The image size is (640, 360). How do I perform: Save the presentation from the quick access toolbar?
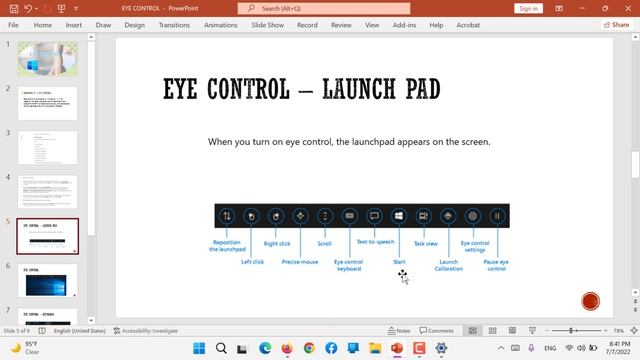pyautogui.click(x=13, y=8)
